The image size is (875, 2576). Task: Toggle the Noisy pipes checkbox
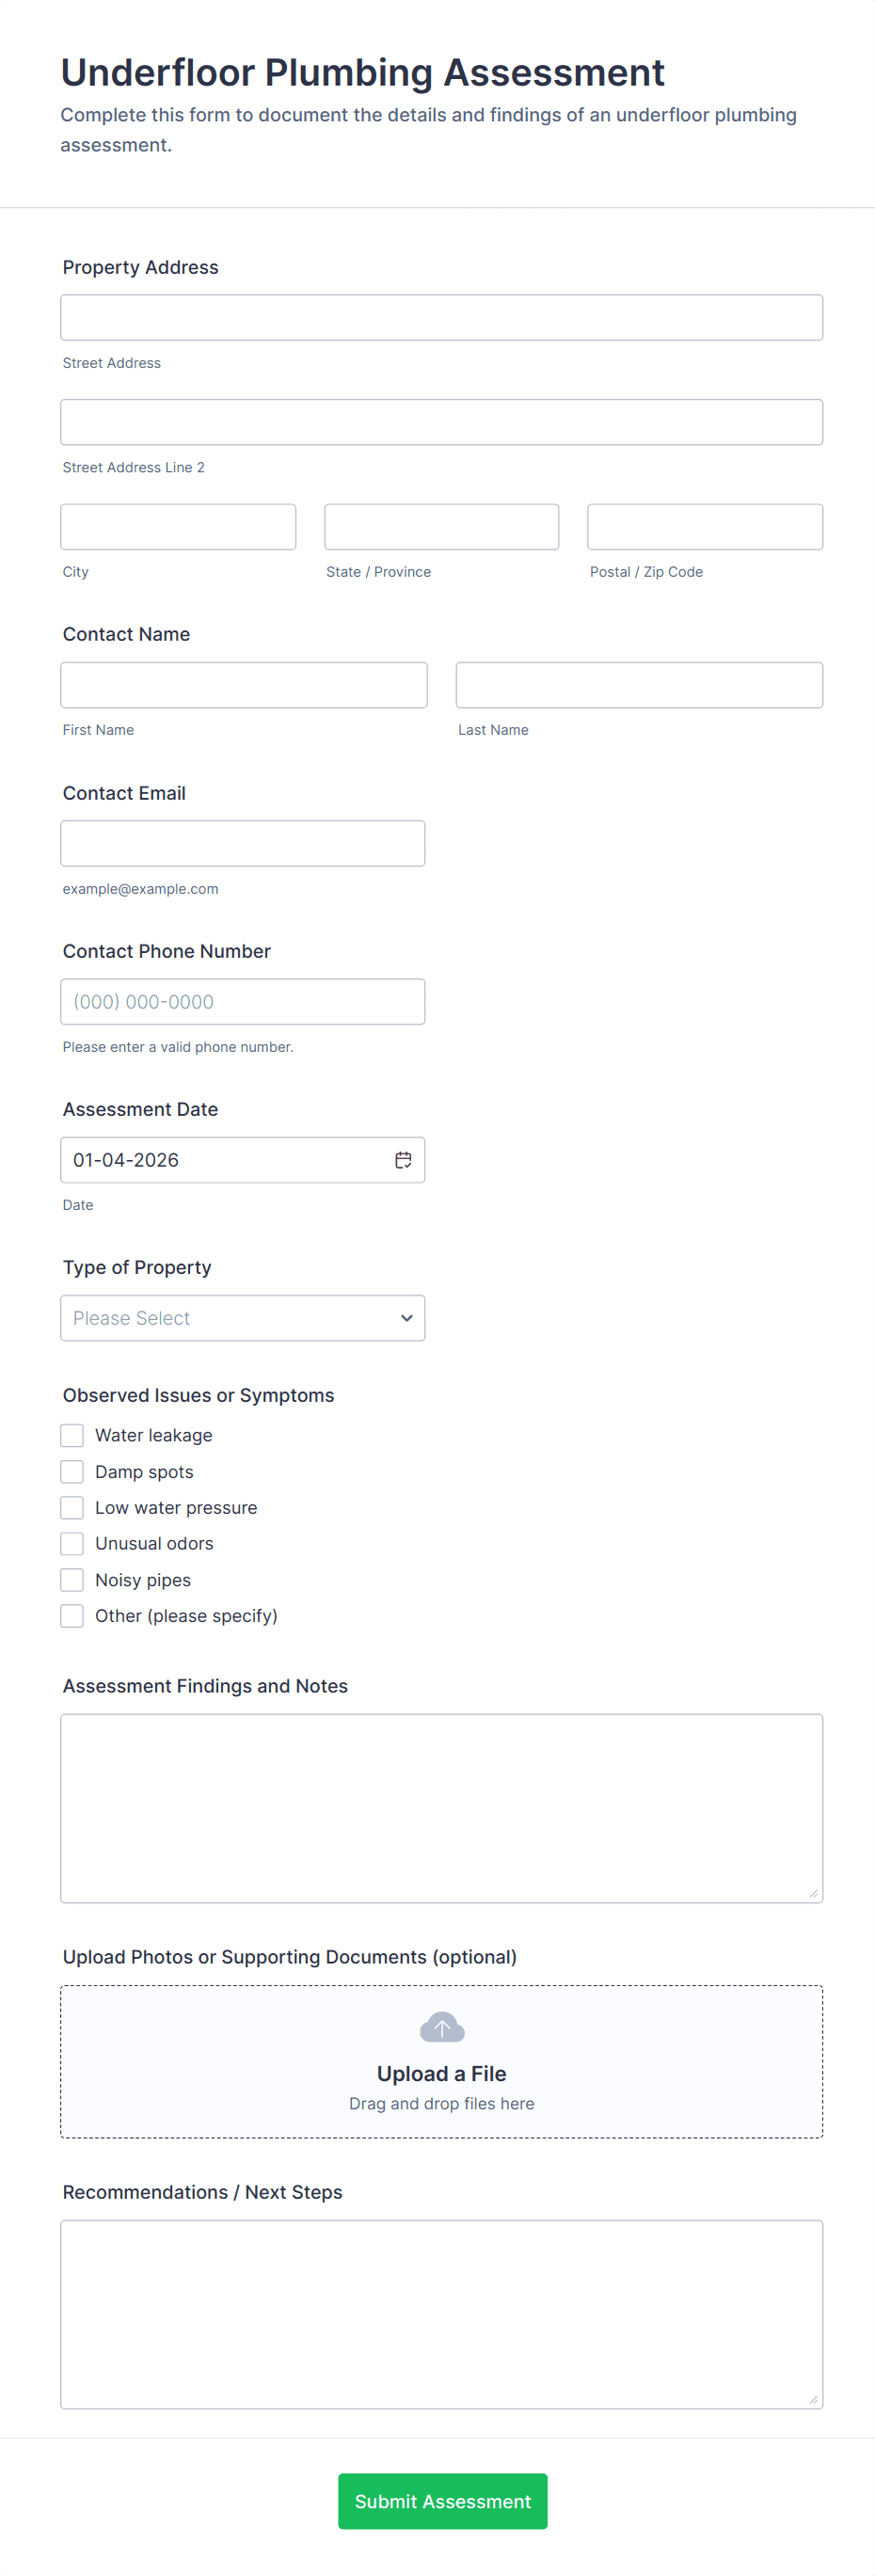coord(71,1579)
